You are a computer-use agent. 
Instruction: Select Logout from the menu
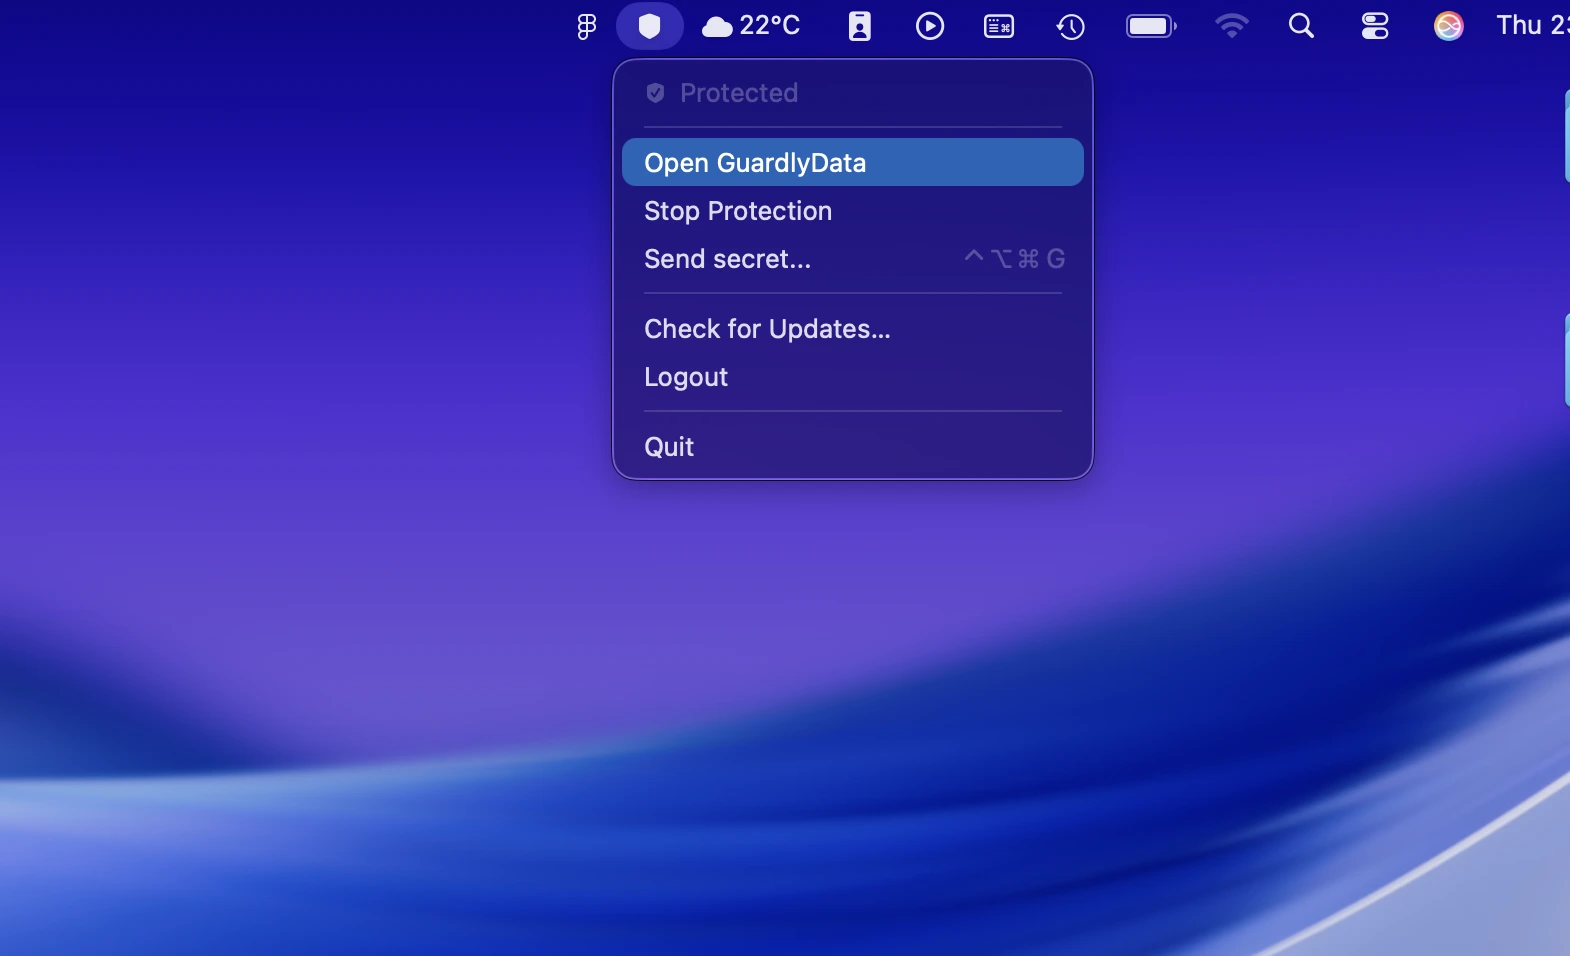(853, 377)
